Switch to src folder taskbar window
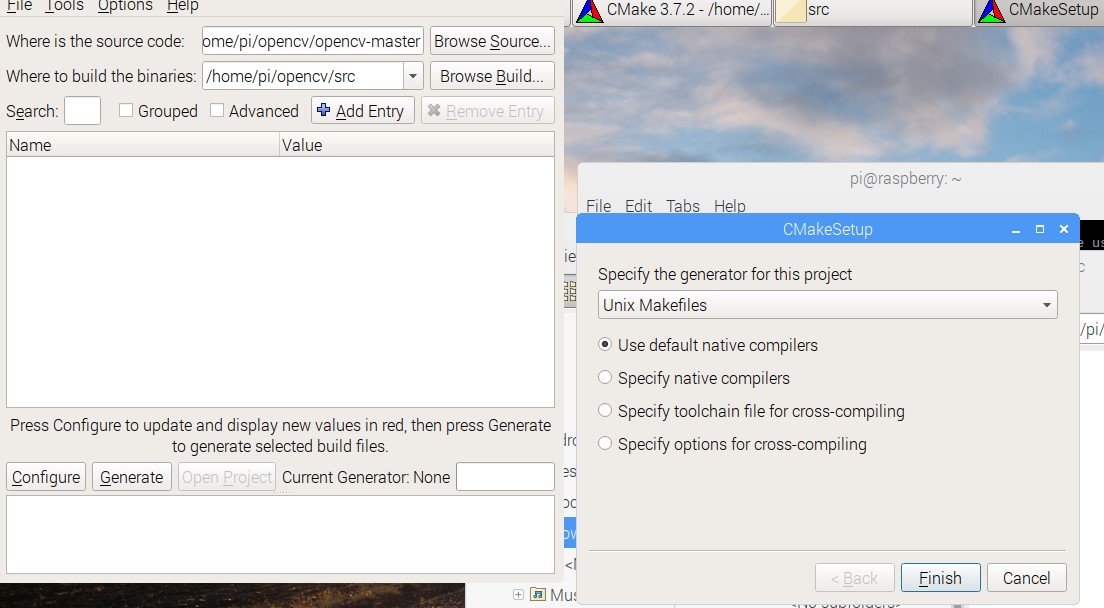The height and width of the screenshot is (608, 1104). click(x=873, y=11)
